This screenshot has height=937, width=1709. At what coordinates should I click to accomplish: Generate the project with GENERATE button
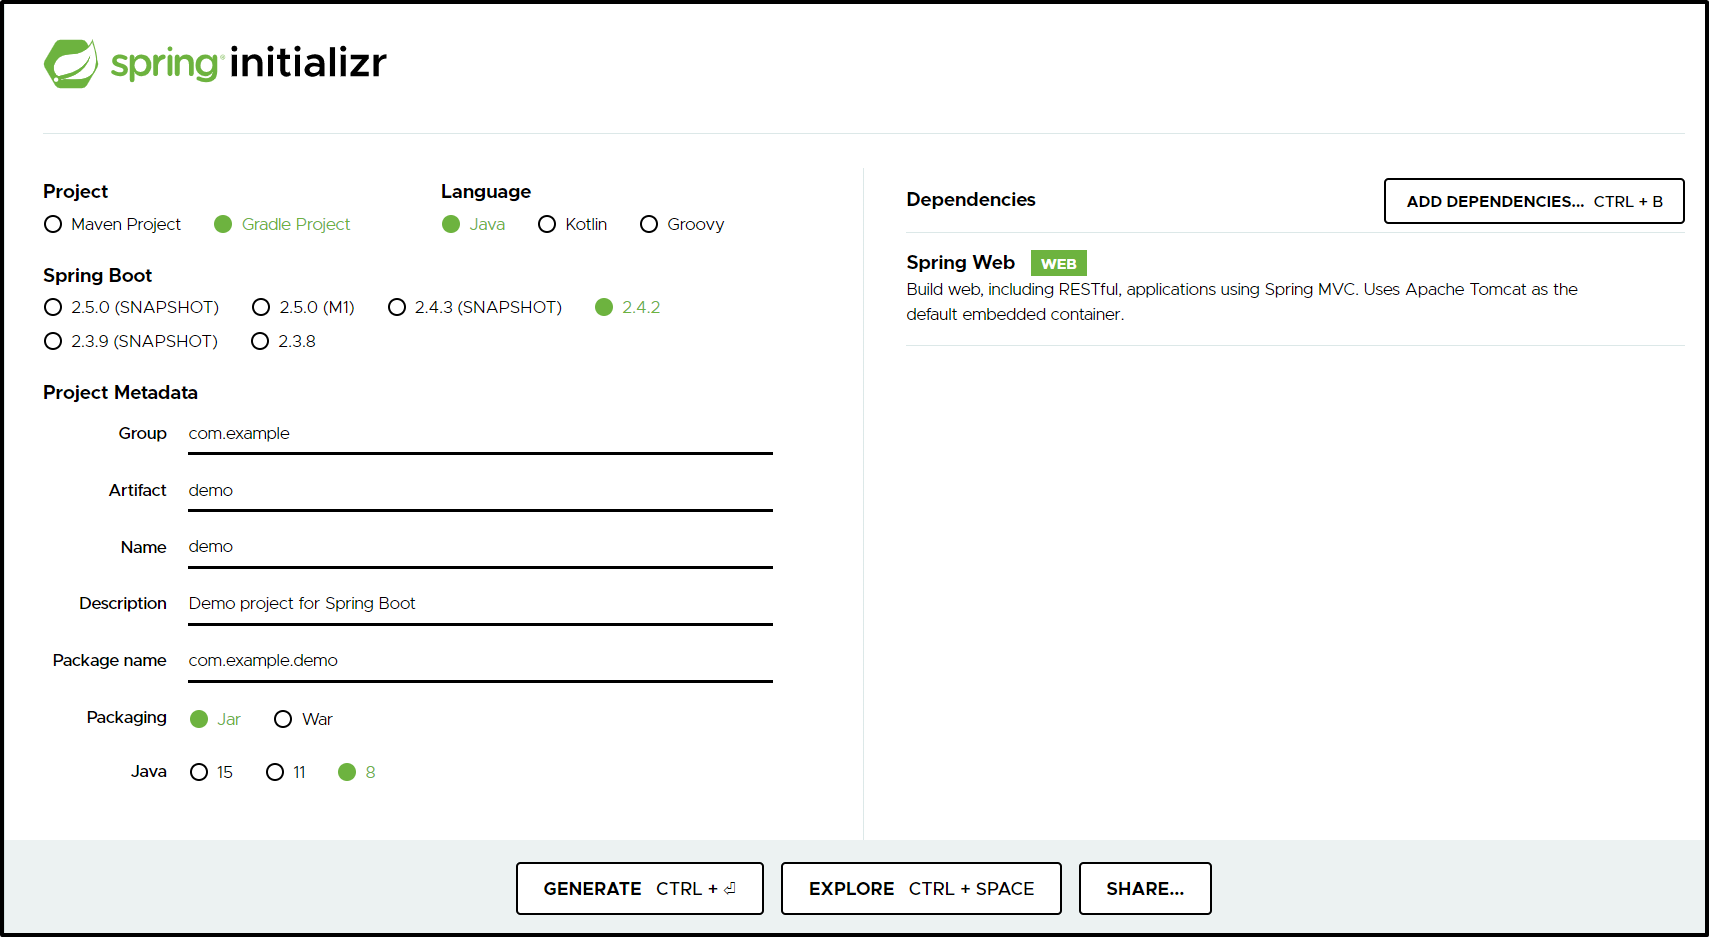(x=640, y=888)
